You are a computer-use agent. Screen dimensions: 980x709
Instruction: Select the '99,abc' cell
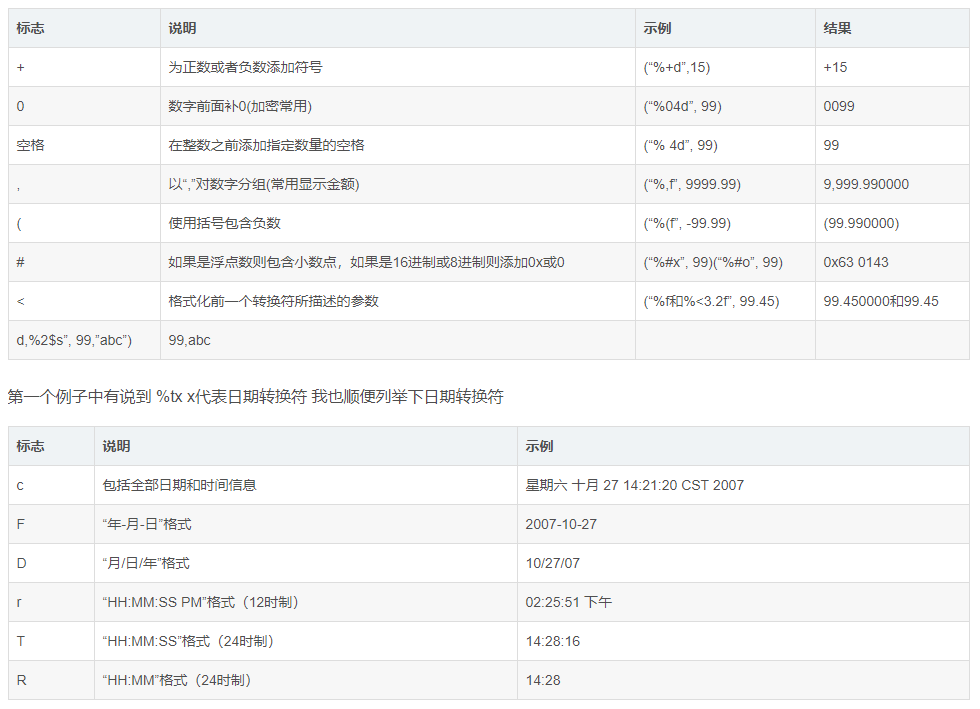coord(189,340)
